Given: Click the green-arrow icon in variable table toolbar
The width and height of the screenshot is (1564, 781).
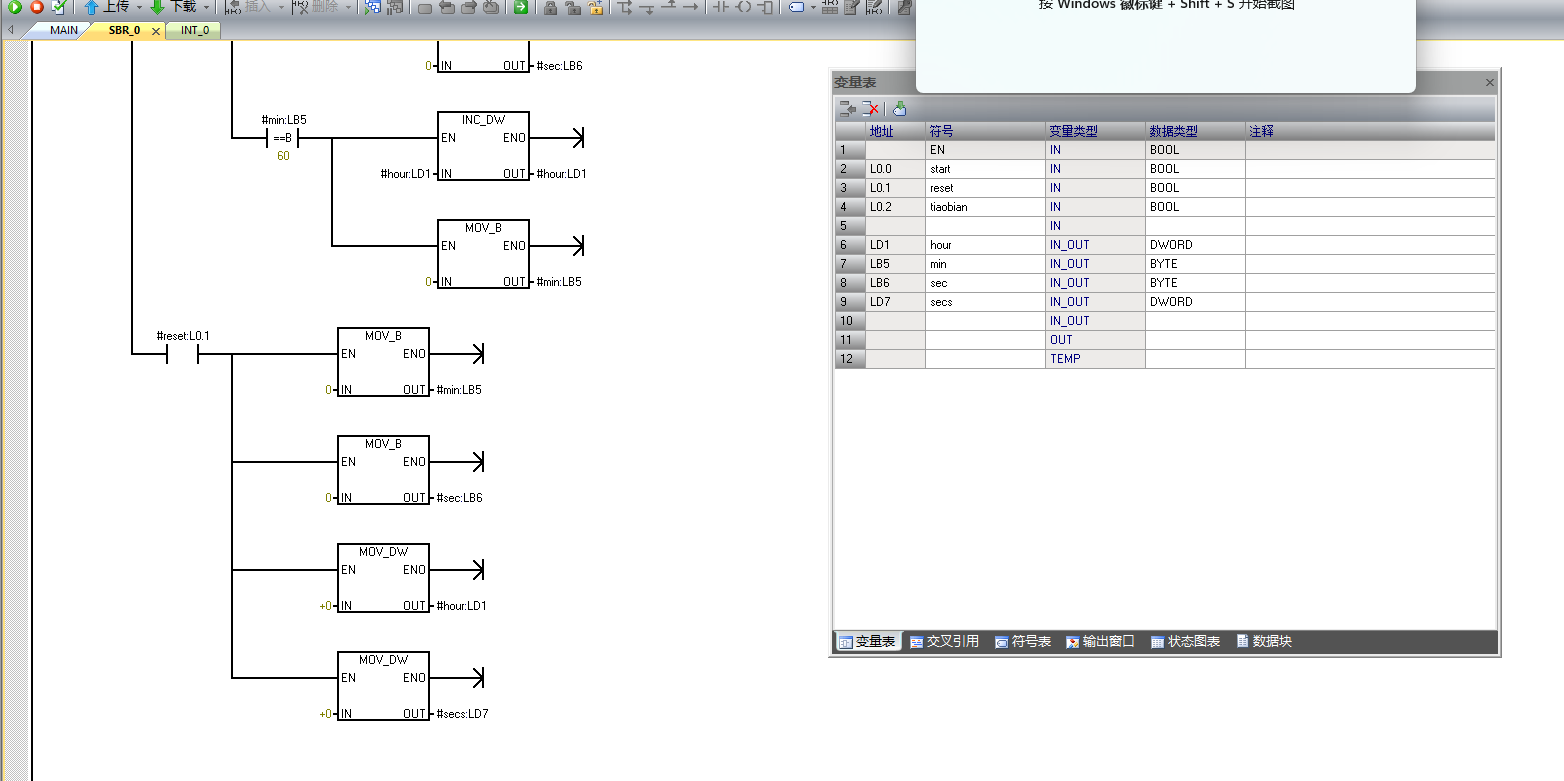Looking at the screenshot, I should (x=900, y=109).
